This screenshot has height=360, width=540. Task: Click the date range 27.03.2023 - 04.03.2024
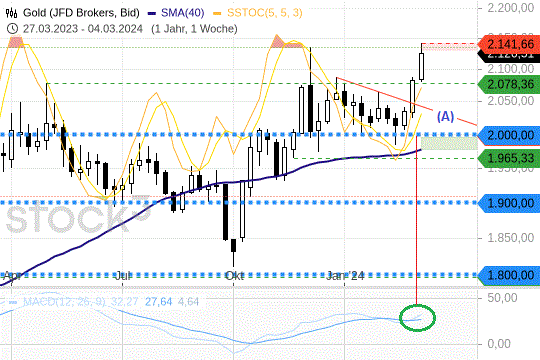(x=83, y=29)
